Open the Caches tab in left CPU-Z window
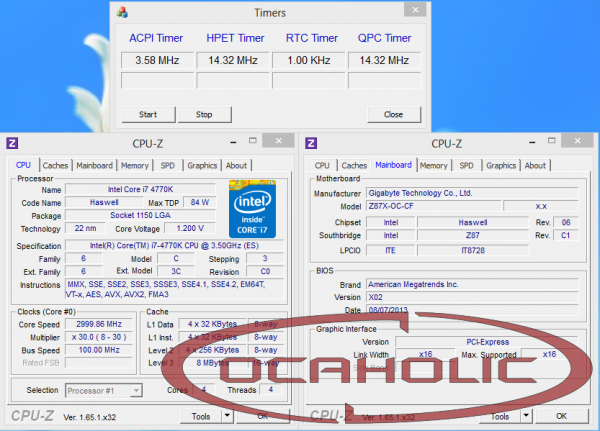This screenshot has width=600, height=431. point(55,166)
